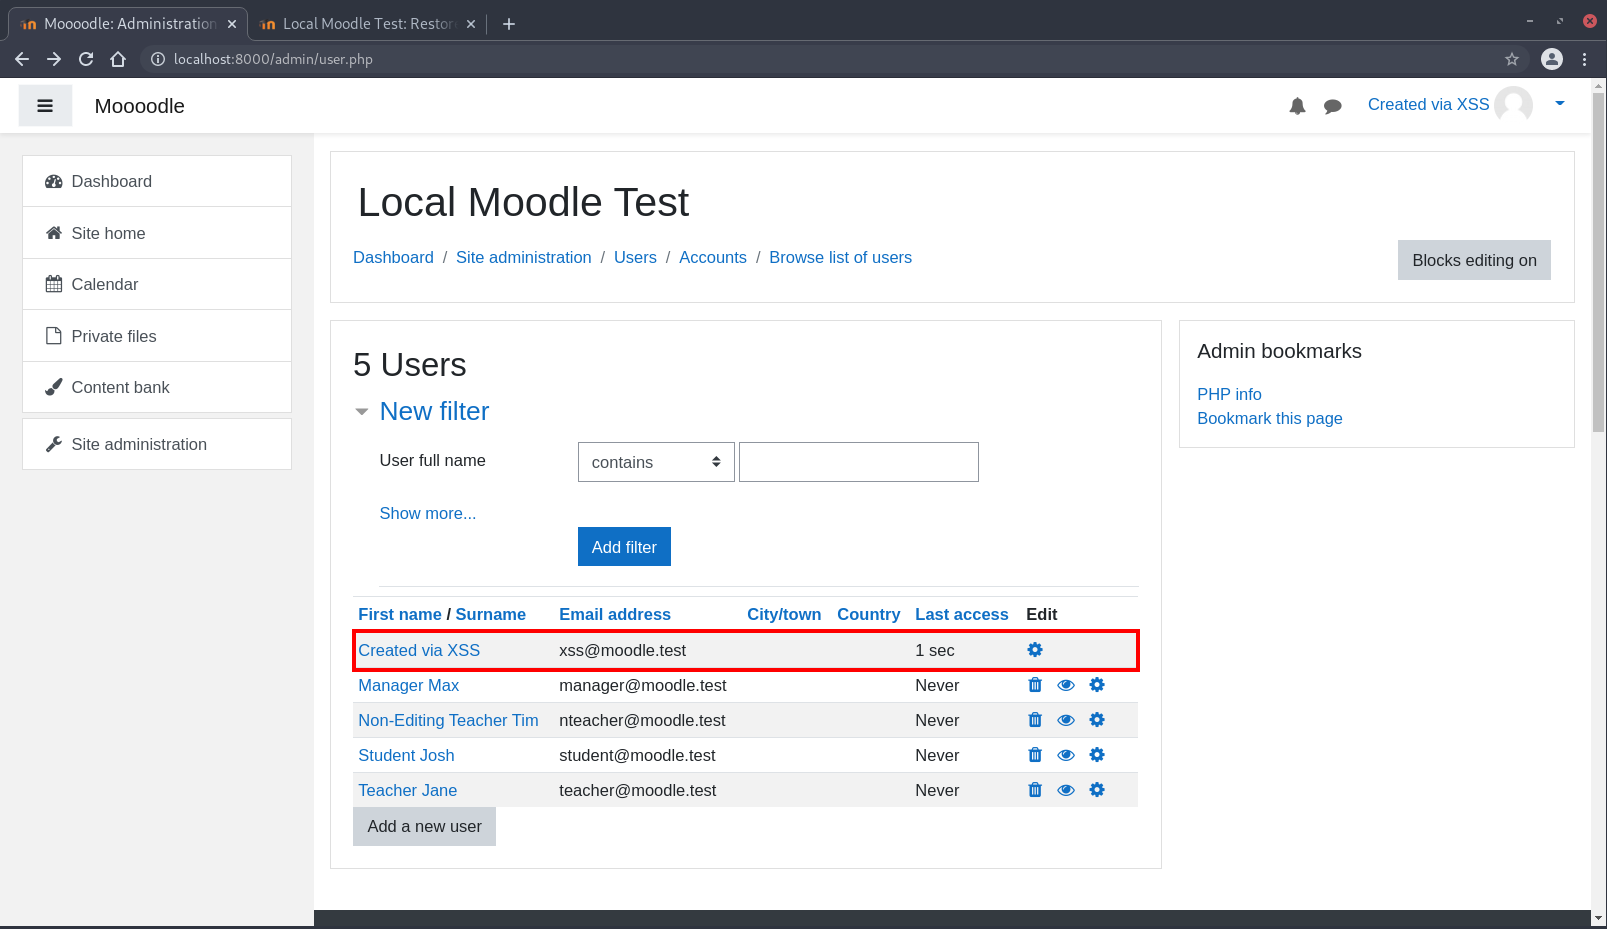Delete Student Josh using trash icon

pyautogui.click(x=1035, y=755)
